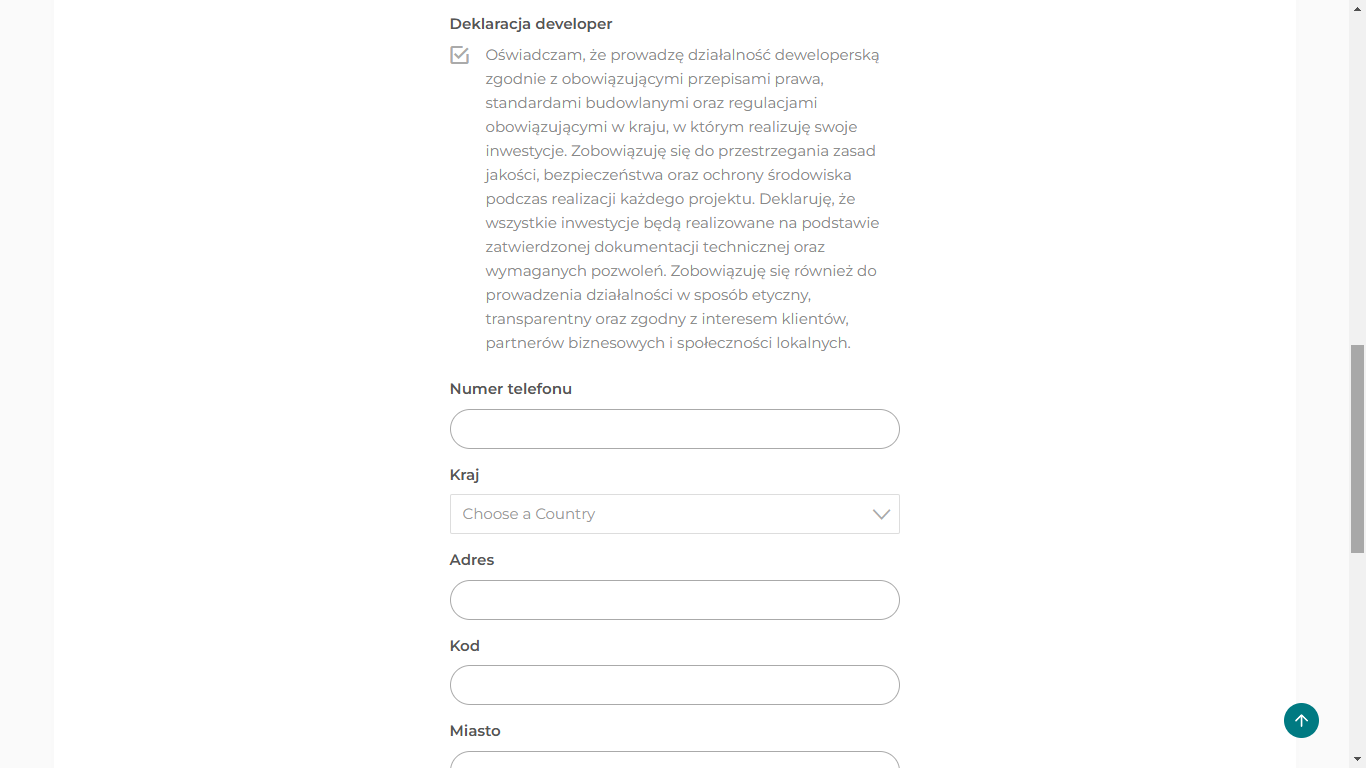Toggle the Deklaracja developer checkbox

(x=460, y=55)
